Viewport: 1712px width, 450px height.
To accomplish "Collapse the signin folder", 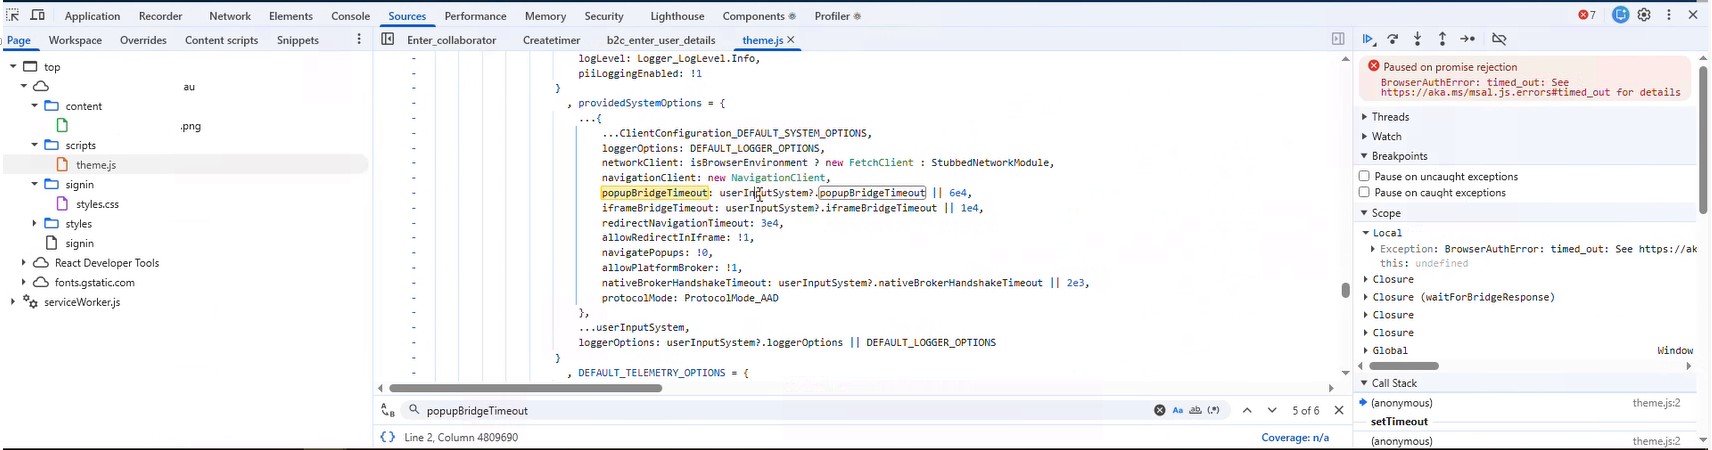I will pos(34,184).
